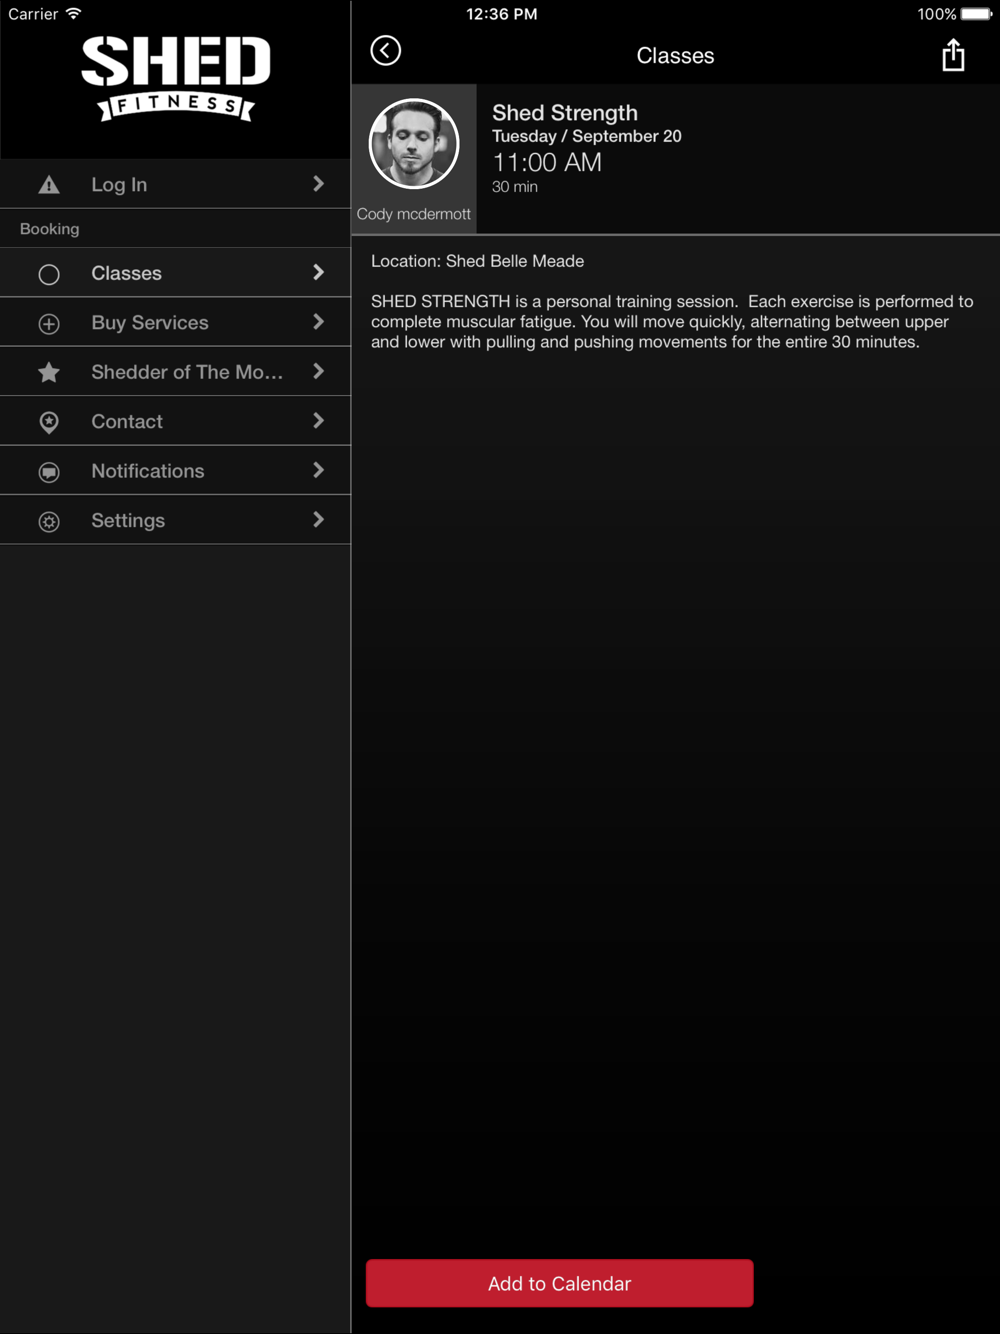The image size is (1000, 1334).
Task: Select Classes in the sidebar
Action: click(175, 273)
